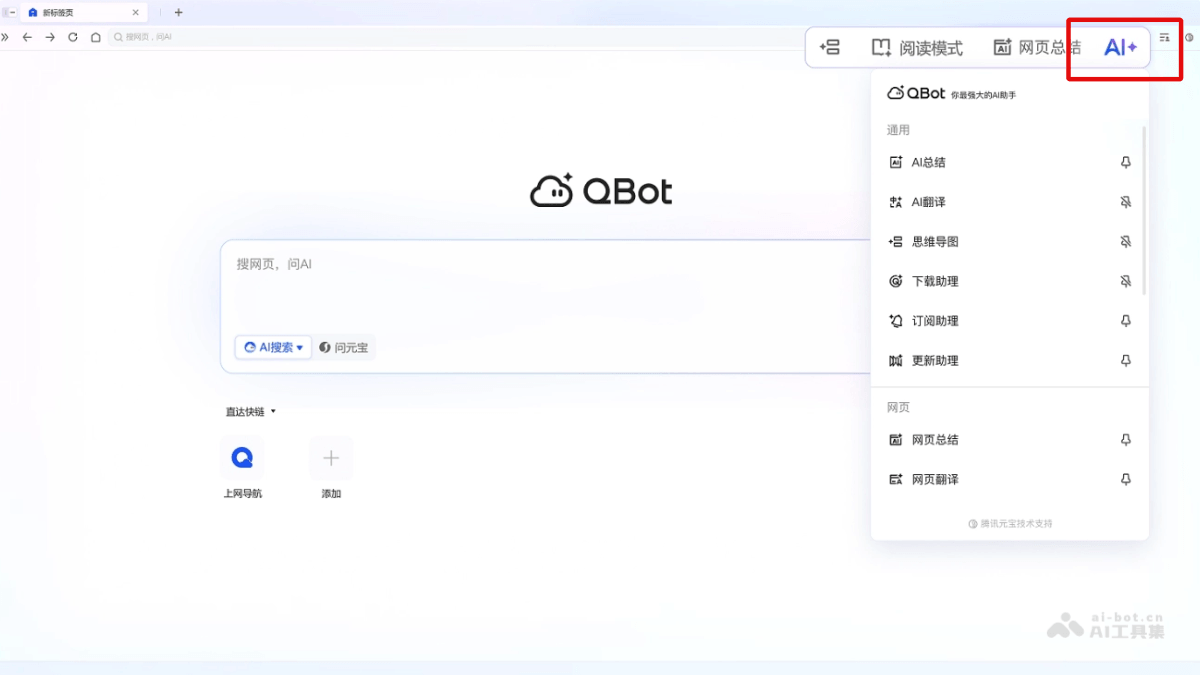Click the QBot panel vertical scrollbar
Viewport: 1200px width, 675px height.
pos(1144,210)
